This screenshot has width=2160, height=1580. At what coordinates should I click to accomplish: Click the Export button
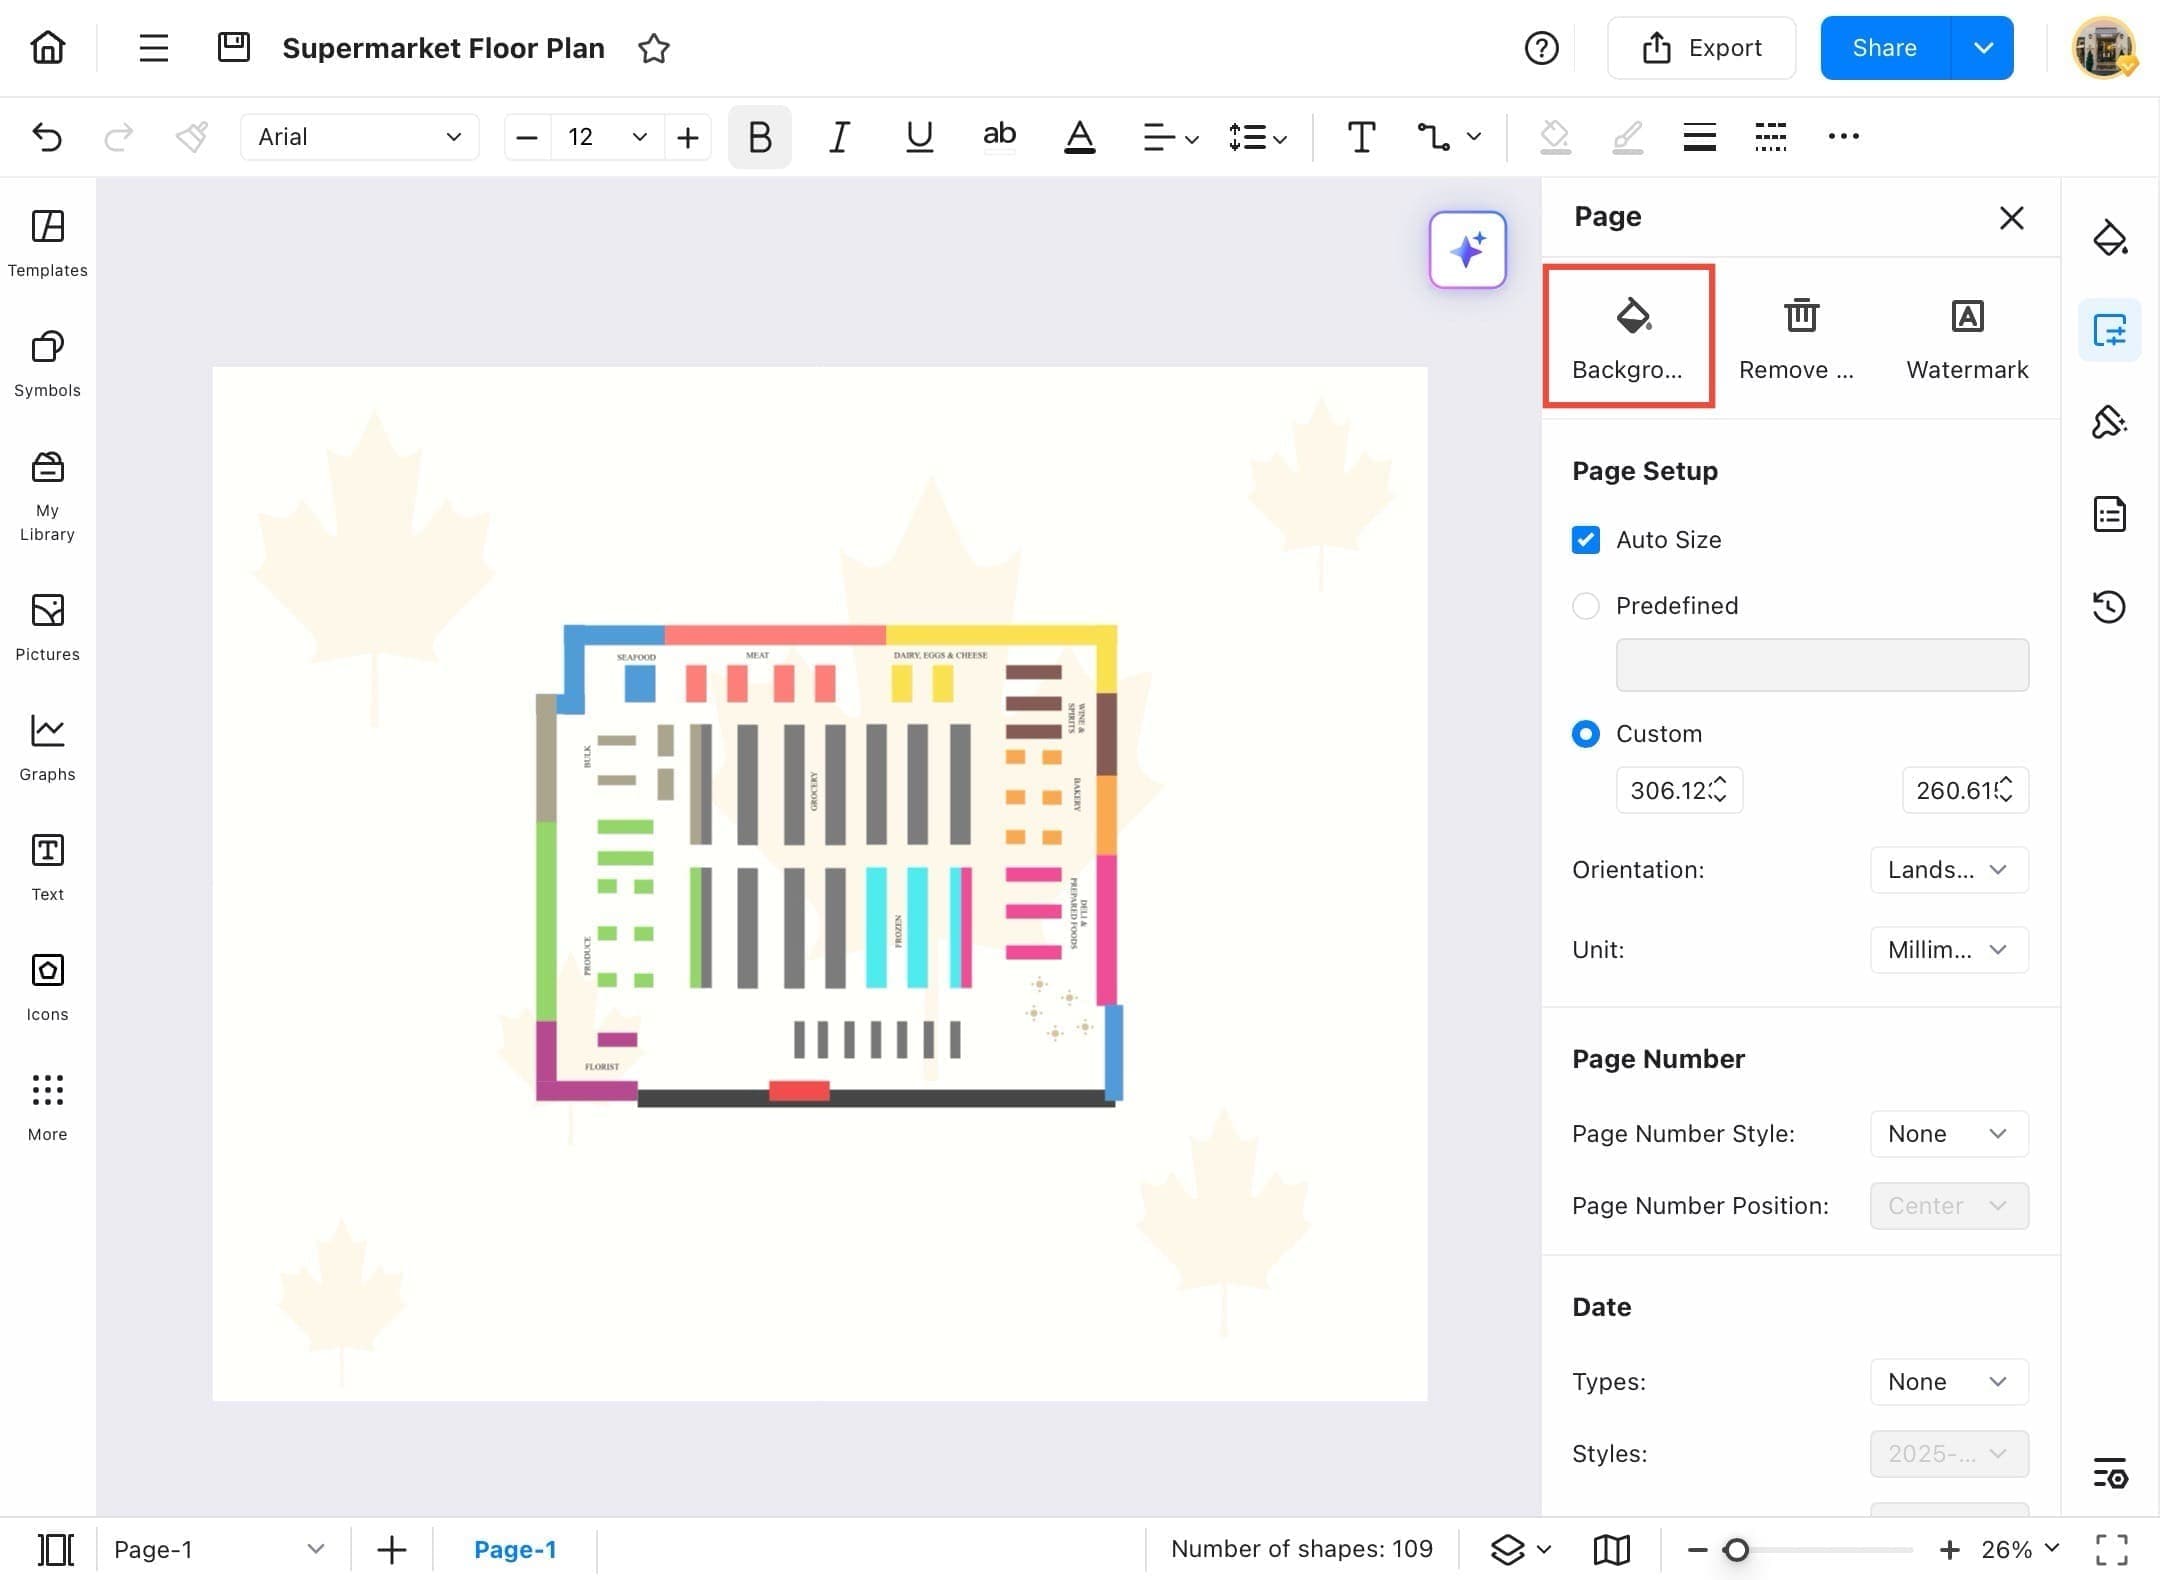coord(1701,48)
